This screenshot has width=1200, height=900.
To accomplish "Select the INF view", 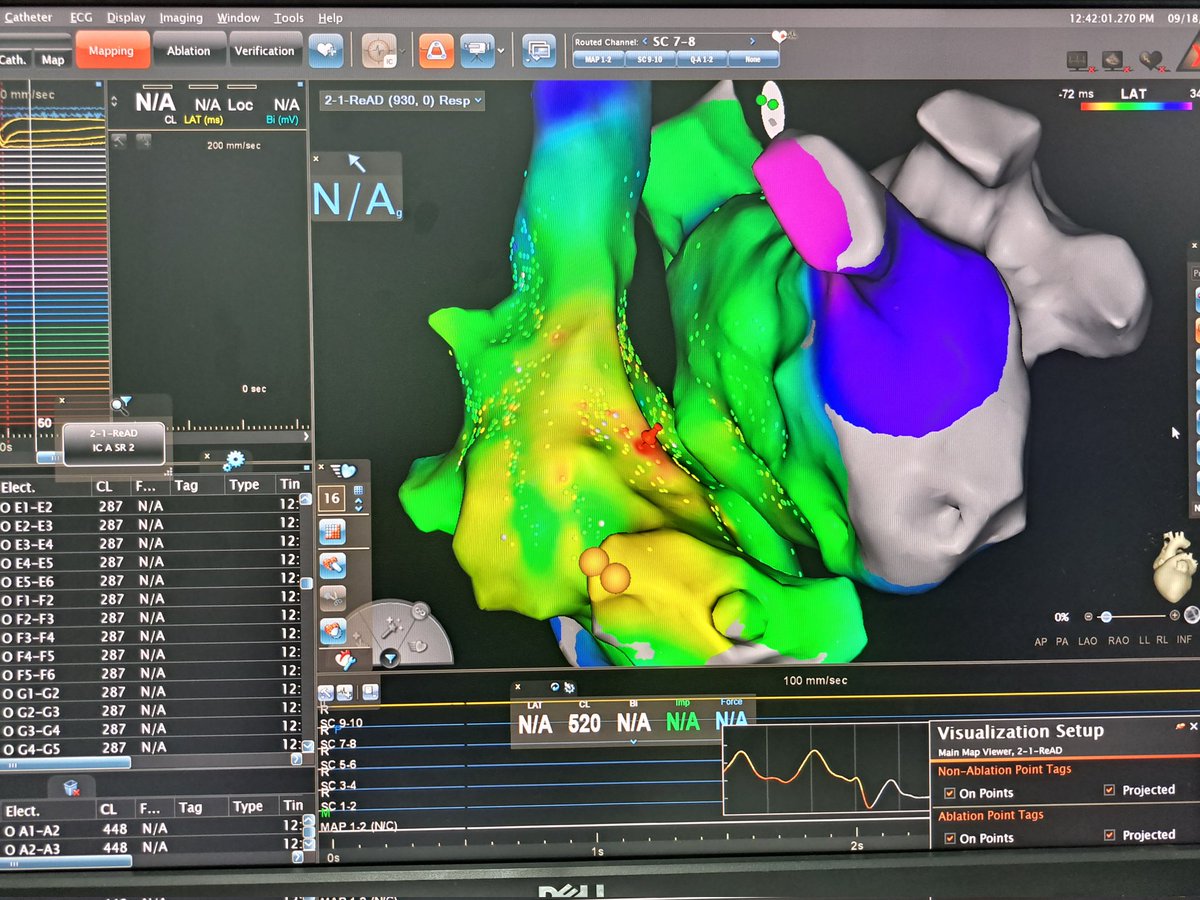I will click(1184, 640).
